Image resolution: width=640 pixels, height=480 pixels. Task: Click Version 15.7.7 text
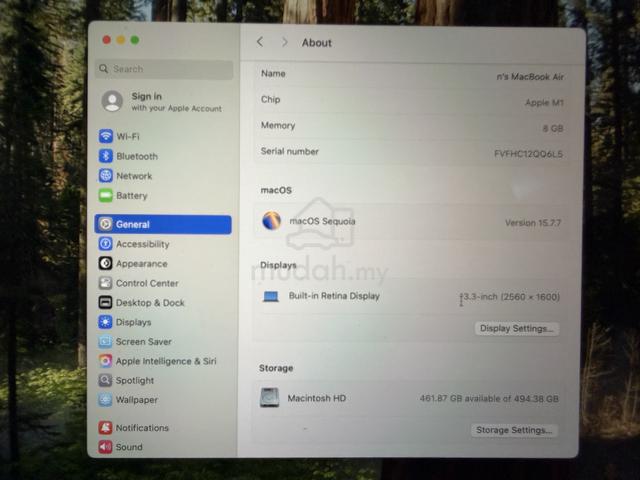point(533,223)
